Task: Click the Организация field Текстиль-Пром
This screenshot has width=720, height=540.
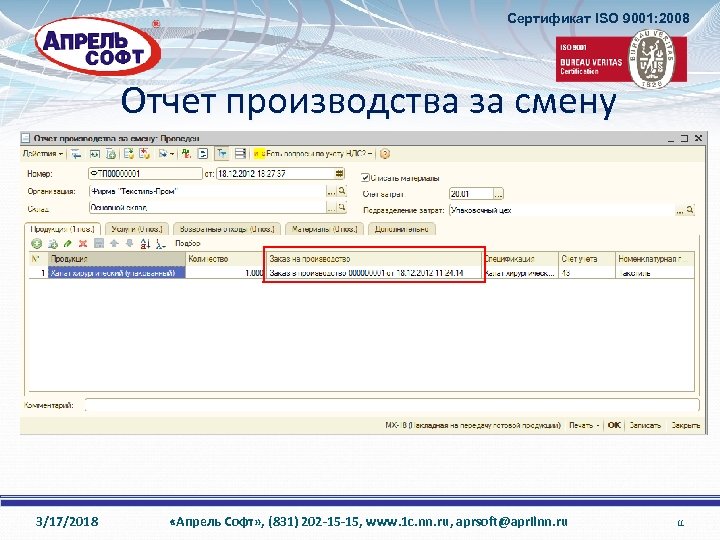Action: pyautogui.click(x=207, y=191)
